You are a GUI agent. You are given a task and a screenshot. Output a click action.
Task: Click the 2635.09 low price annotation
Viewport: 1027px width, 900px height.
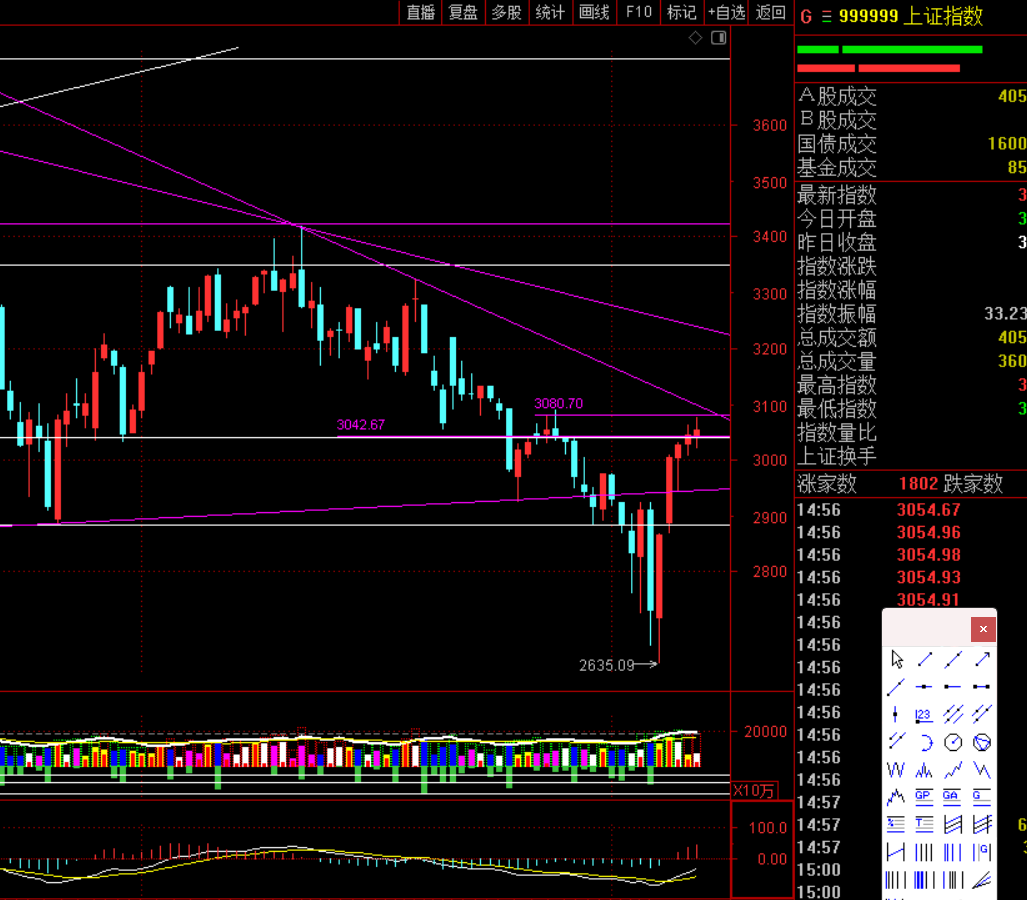pos(607,666)
